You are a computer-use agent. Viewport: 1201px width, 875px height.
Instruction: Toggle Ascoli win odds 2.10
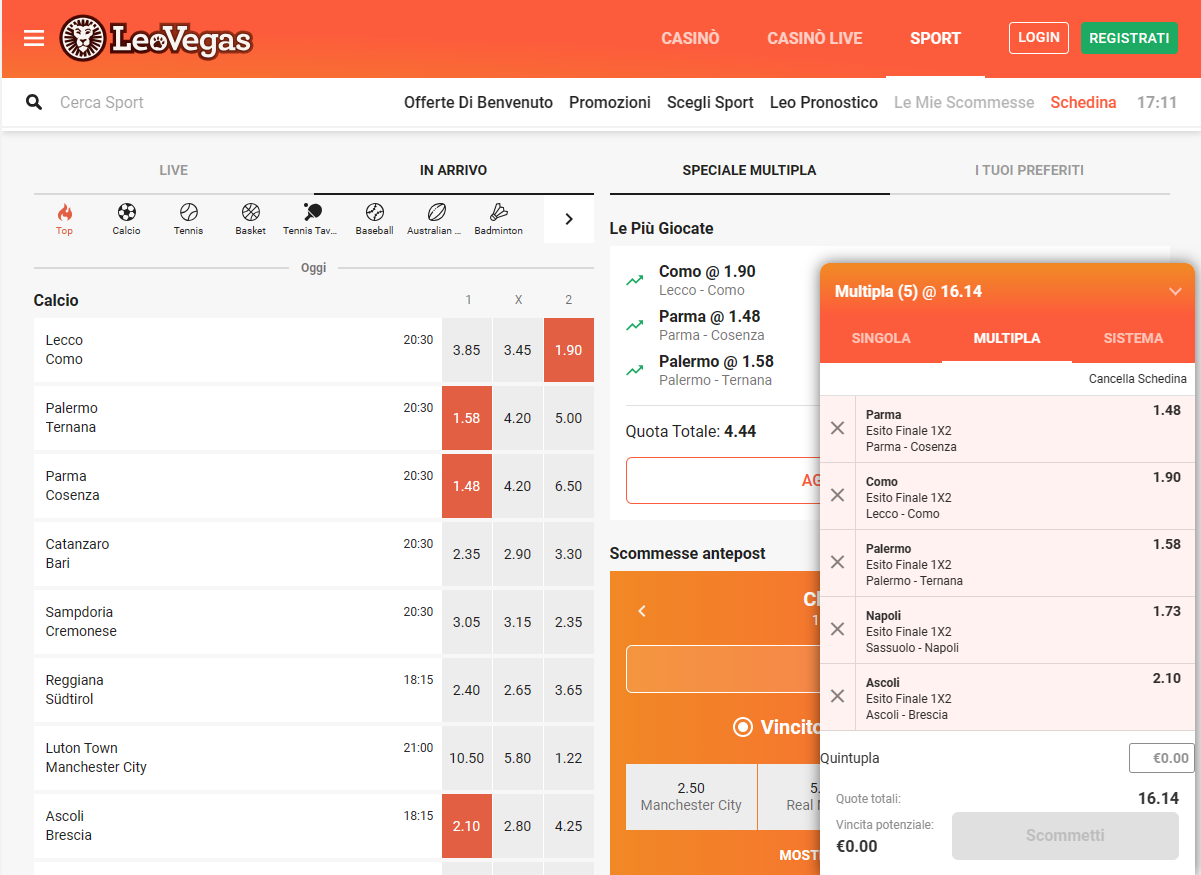[467, 826]
